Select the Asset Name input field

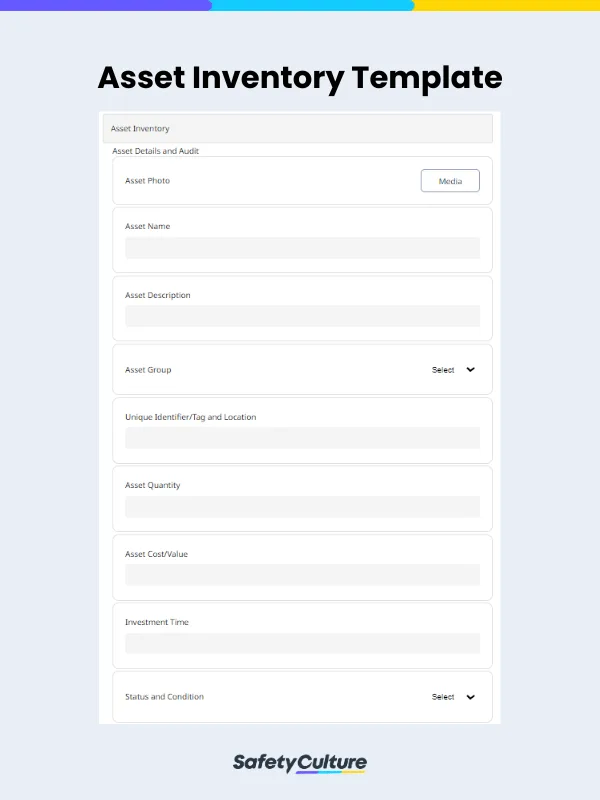point(302,248)
